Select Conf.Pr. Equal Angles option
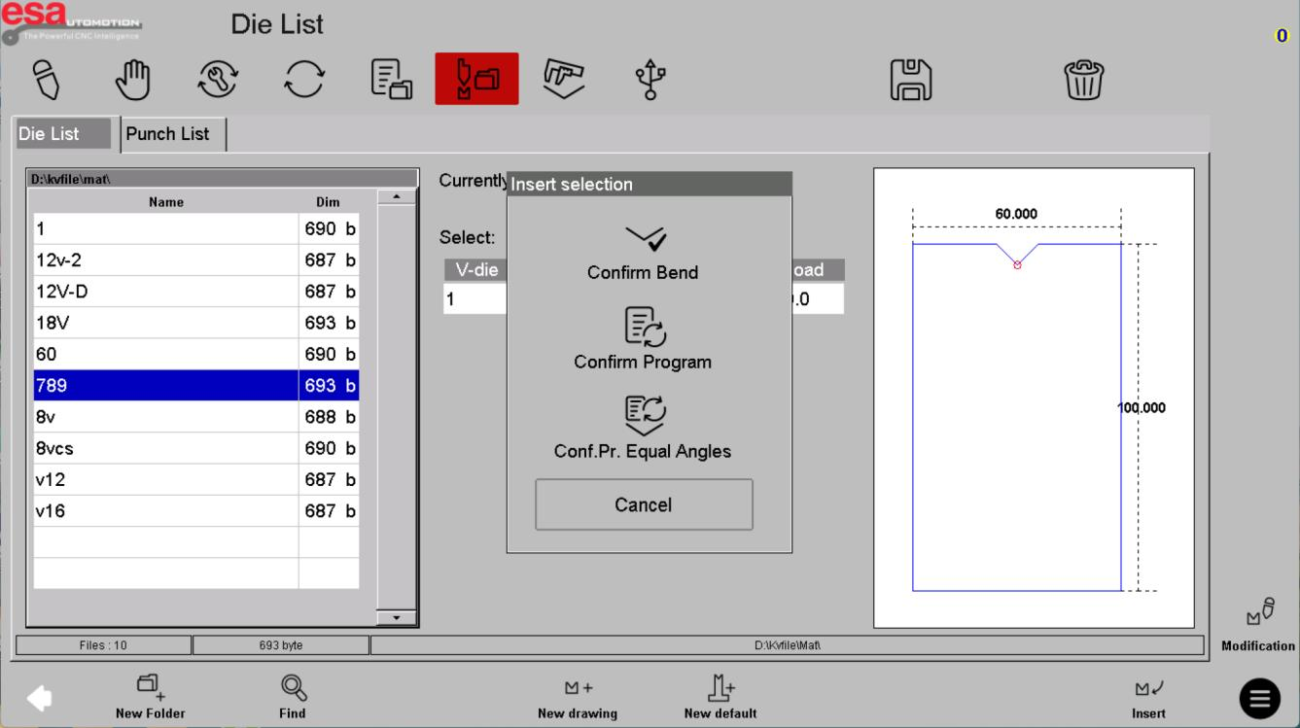Screen dimensions: 1300x728 pyautogui.click(x=643, y=428)
